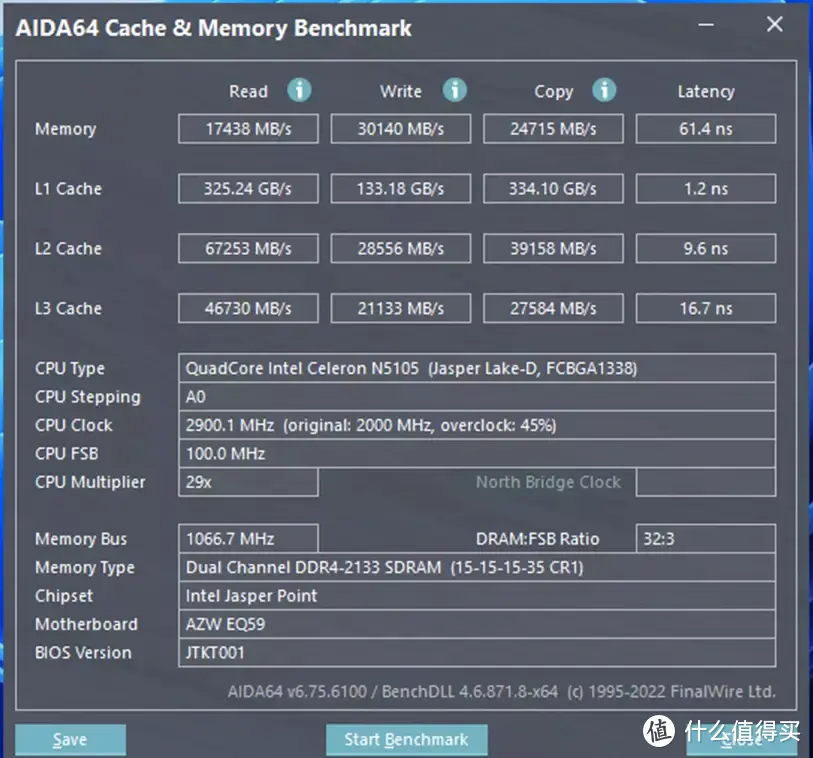
Task: Select L1 Cache latency 1.2 ns
Action: point(706,189)
